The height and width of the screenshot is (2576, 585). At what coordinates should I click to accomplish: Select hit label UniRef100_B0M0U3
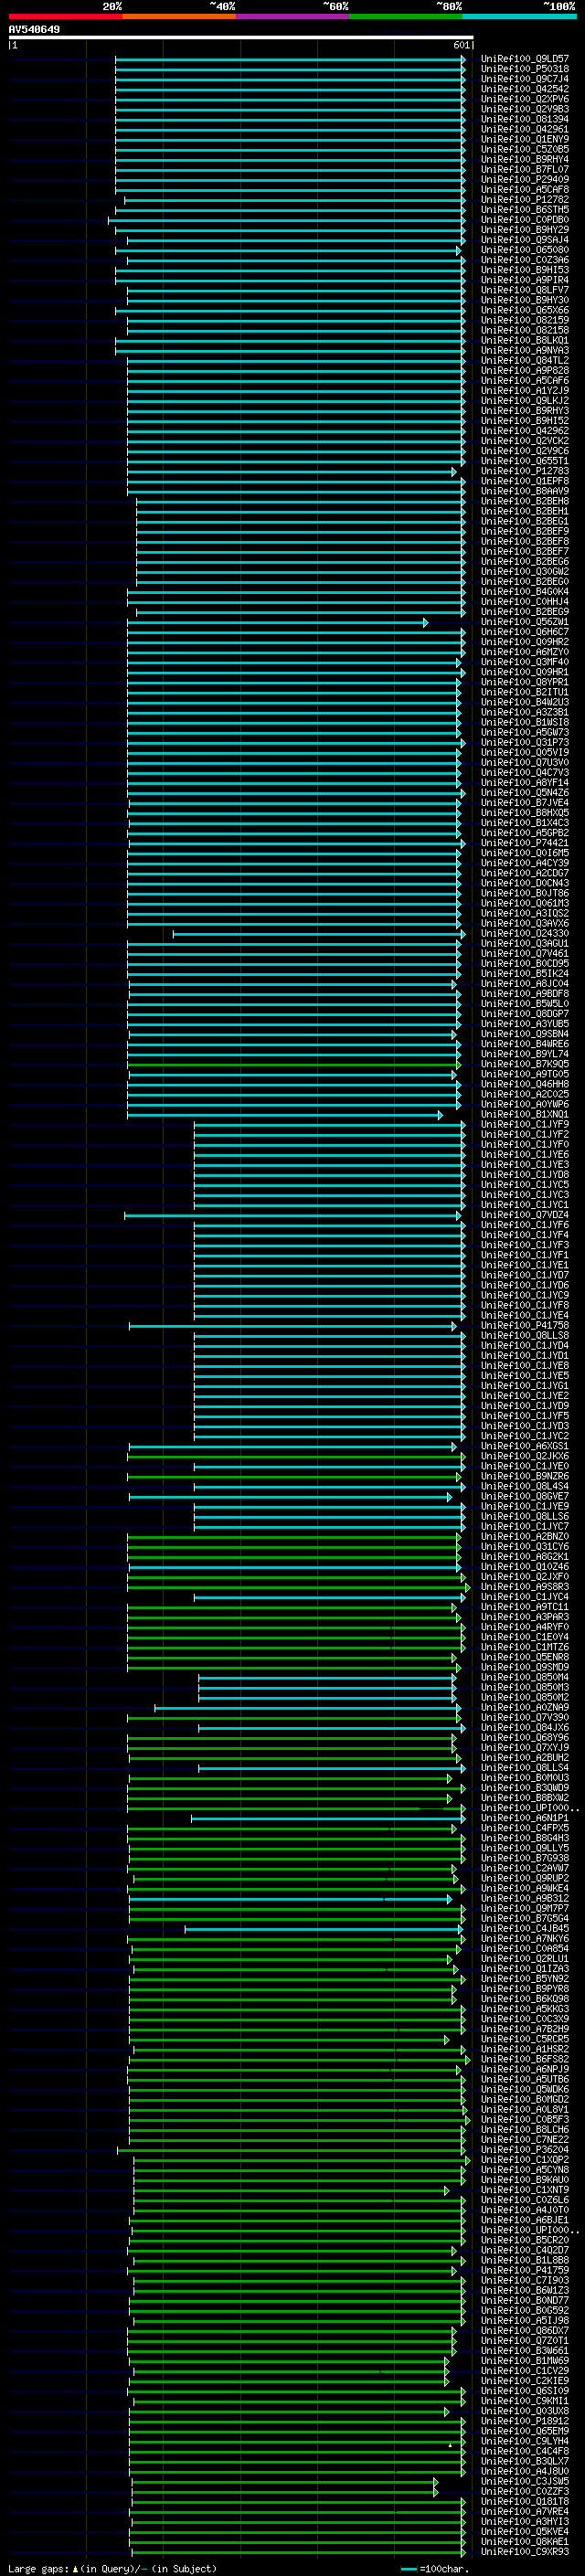tap(524, 1777)
